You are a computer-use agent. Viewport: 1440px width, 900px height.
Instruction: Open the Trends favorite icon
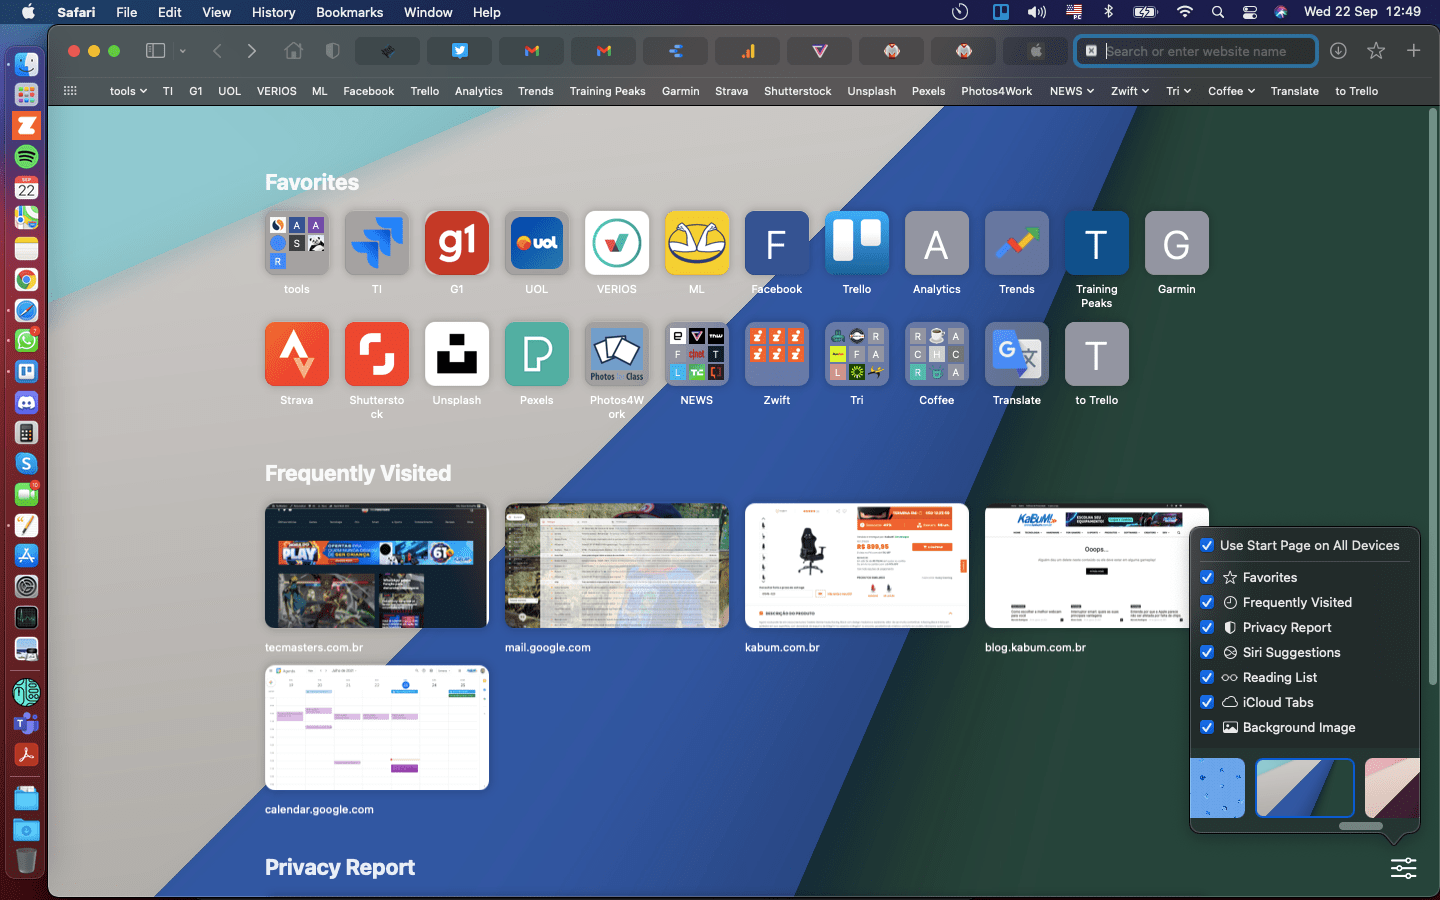pyautogui.click(x=1017, y=243)
